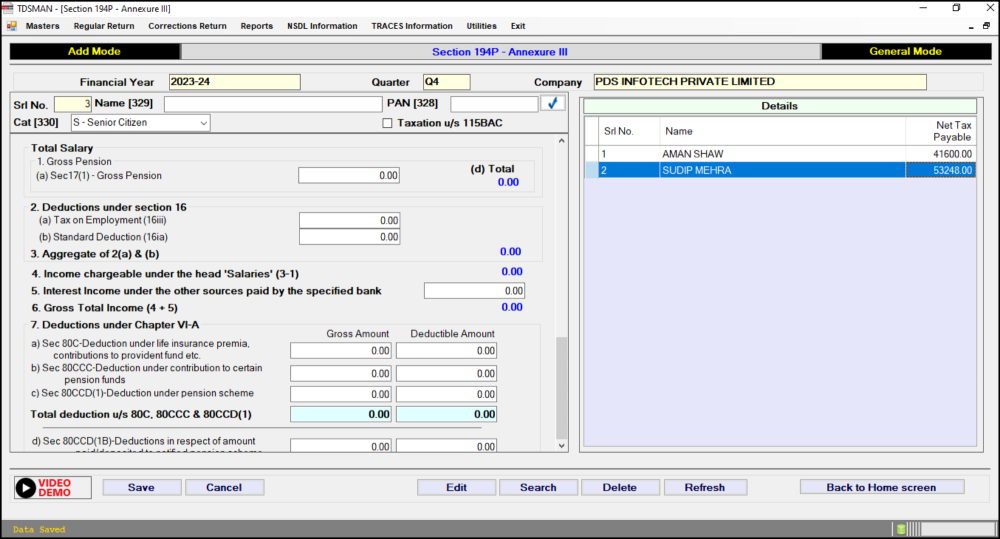Open the Utilities menu
The width and height of the screenshot is (1000, 539).
[481, 26]
